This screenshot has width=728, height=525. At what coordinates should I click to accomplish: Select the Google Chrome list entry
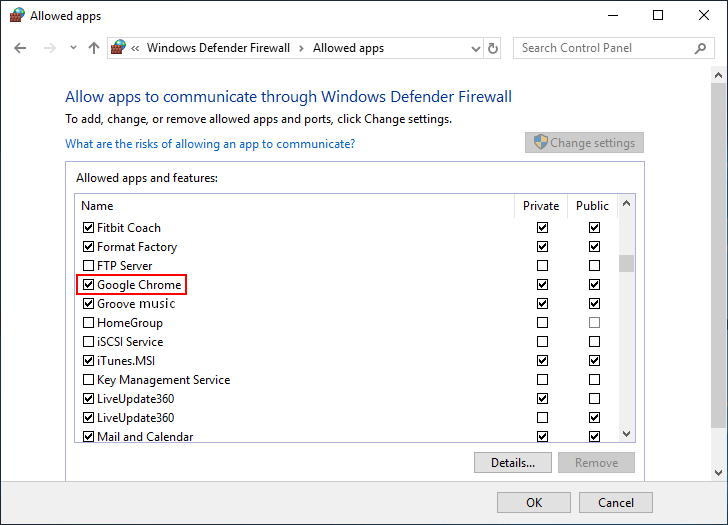click(139, 285)
